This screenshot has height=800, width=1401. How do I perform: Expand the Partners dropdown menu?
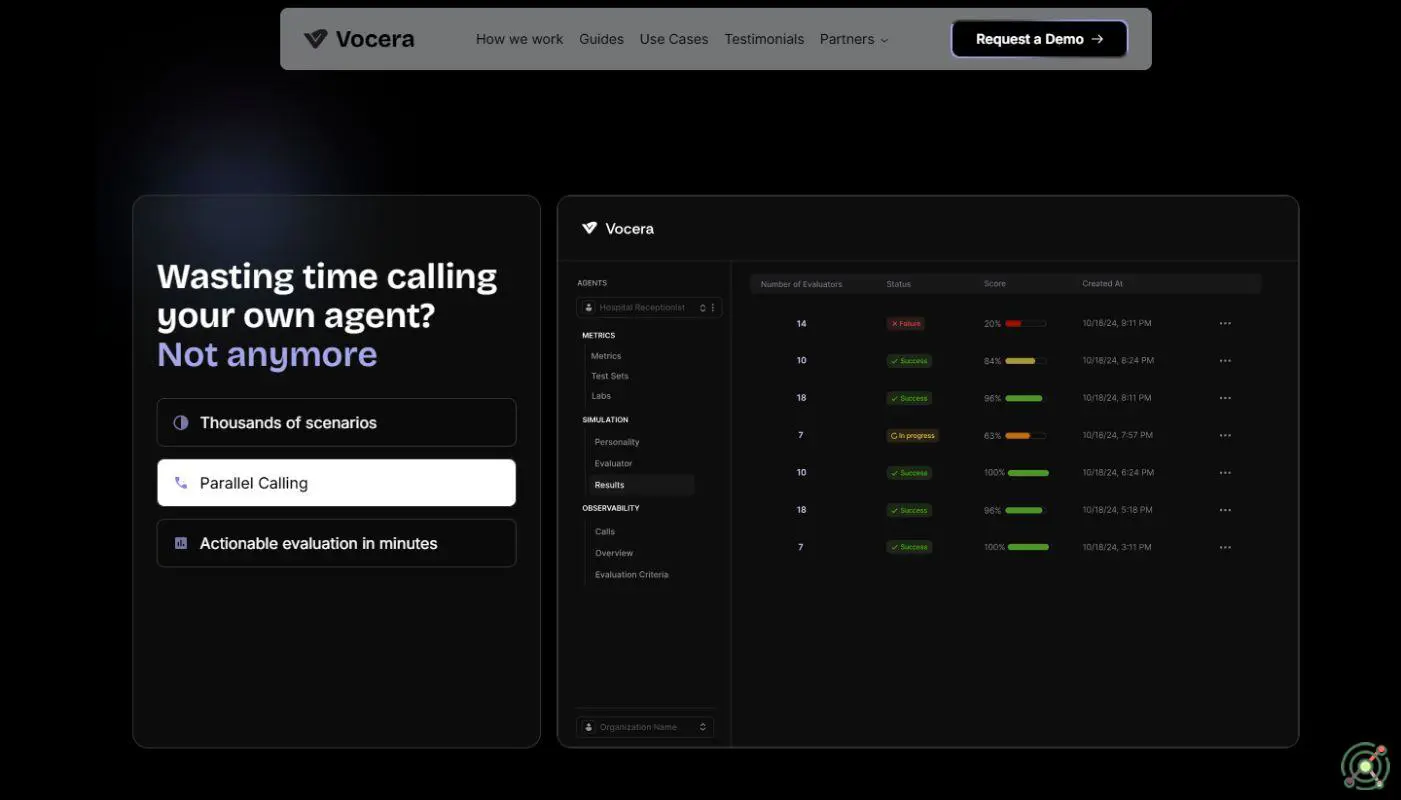click(x=853, y=39)
